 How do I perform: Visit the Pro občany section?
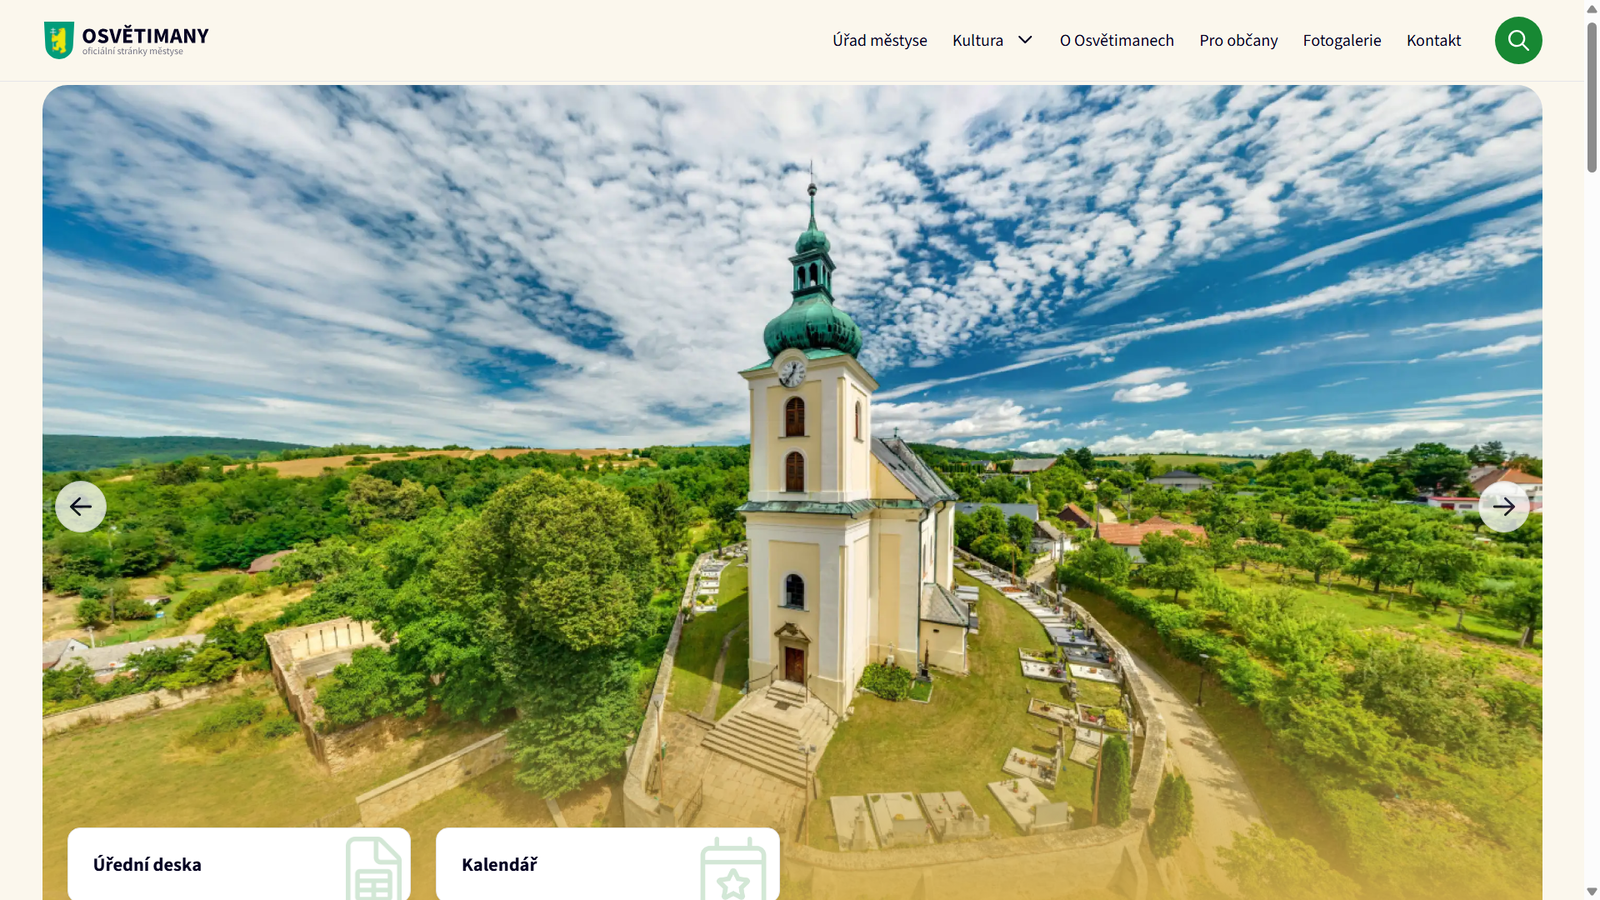coord(1238,40)
